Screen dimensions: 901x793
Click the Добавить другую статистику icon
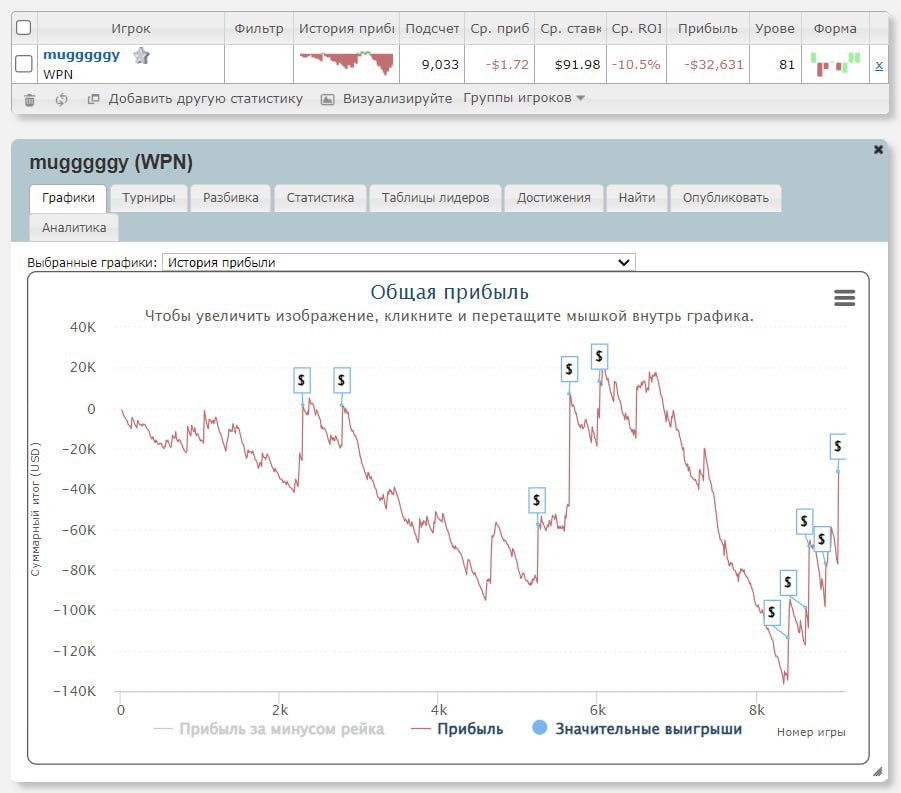[x=94, y=99]
